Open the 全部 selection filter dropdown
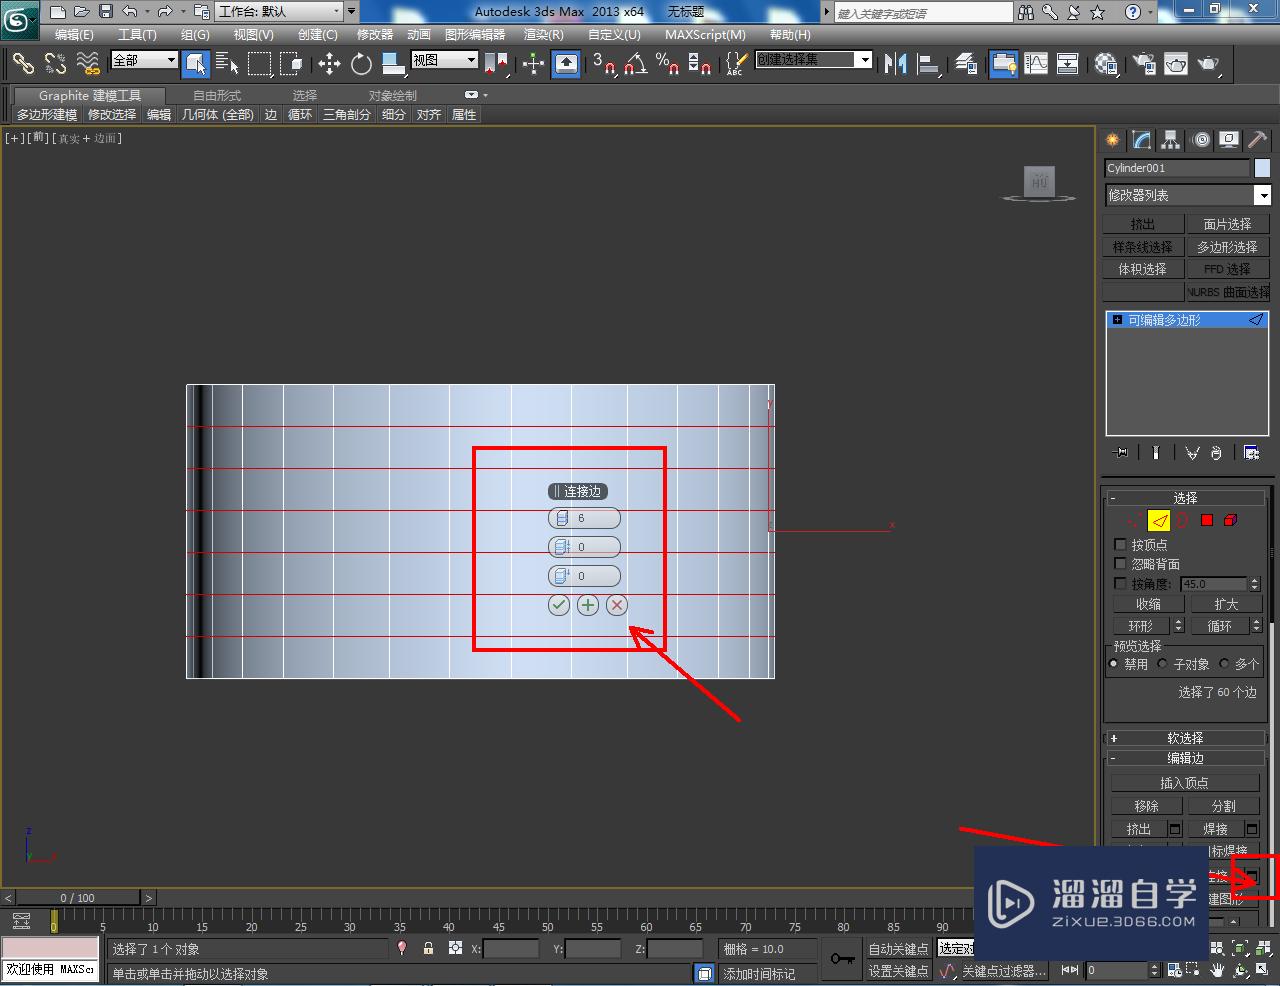The height and width of the screenshot is (986, 1280). (x=144, y=60)
